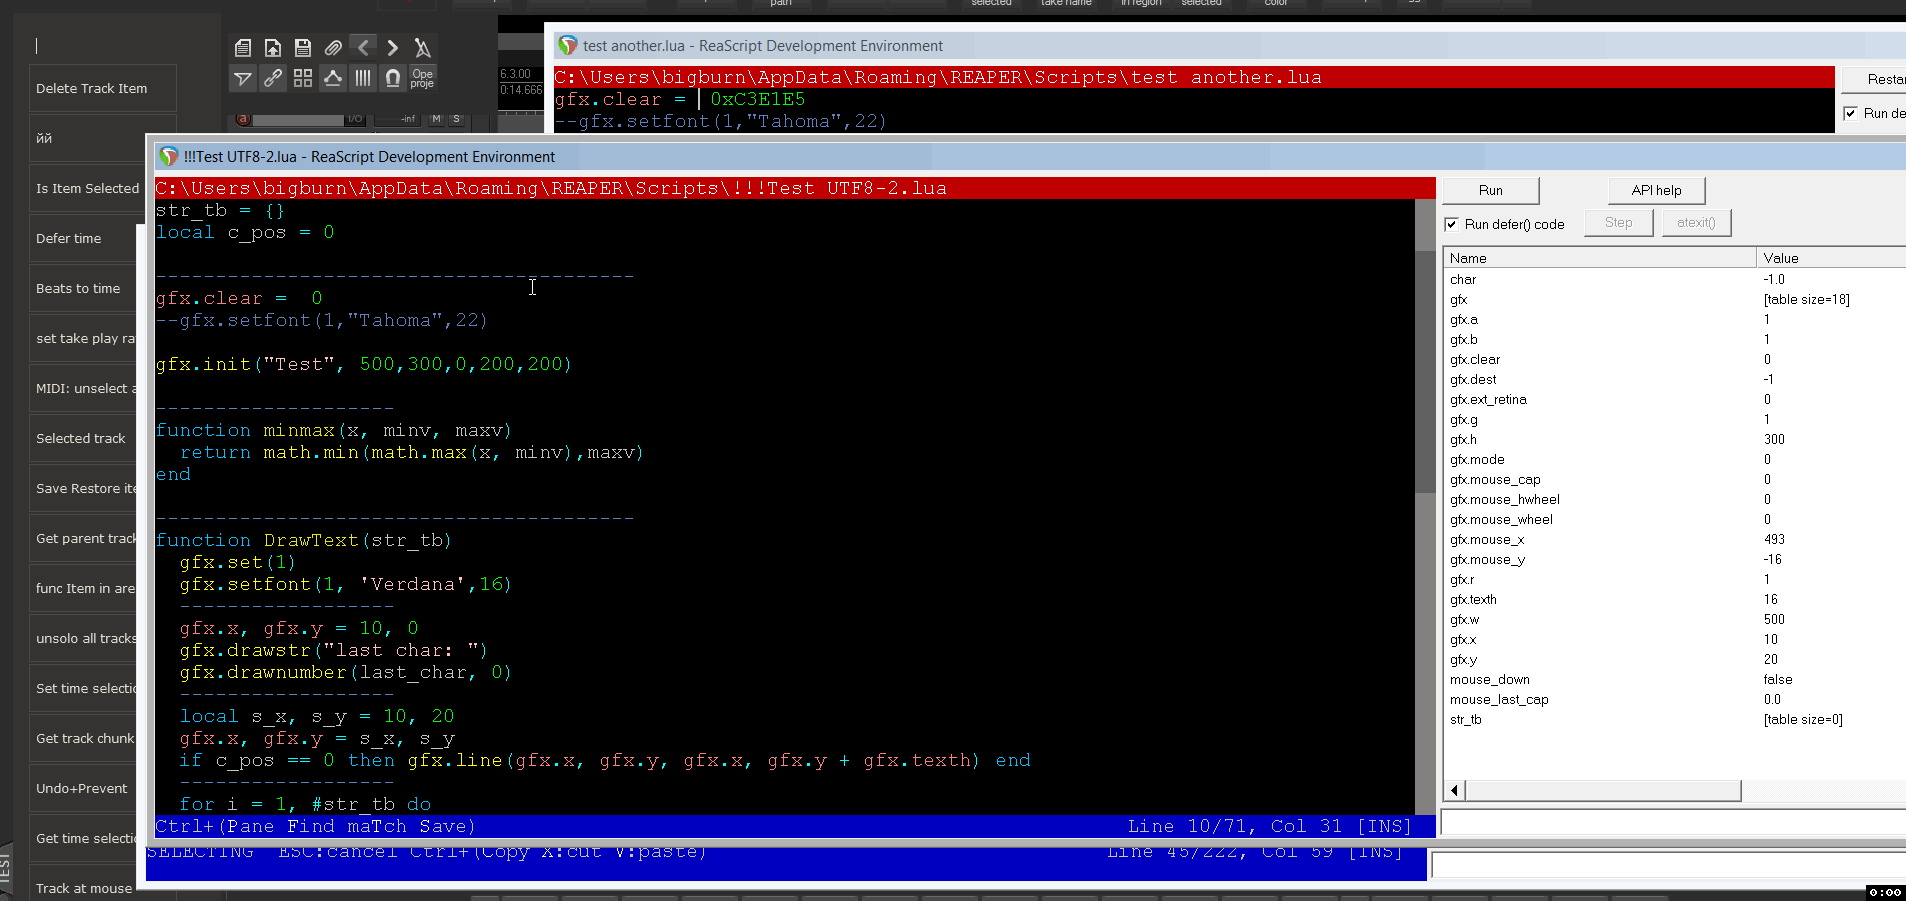
Task: Click the Redo right arrow icon
Action: coord(393,47)
